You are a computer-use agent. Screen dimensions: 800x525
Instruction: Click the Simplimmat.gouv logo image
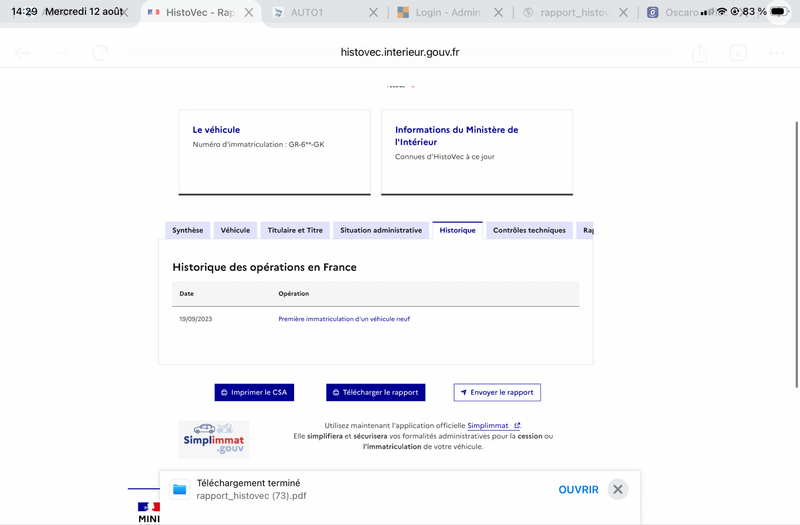[x=214, y=439]
